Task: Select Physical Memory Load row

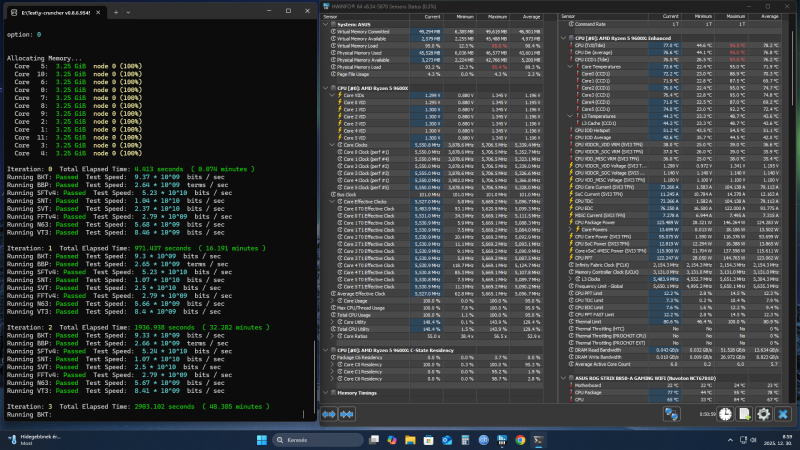Action: (433, 67)
